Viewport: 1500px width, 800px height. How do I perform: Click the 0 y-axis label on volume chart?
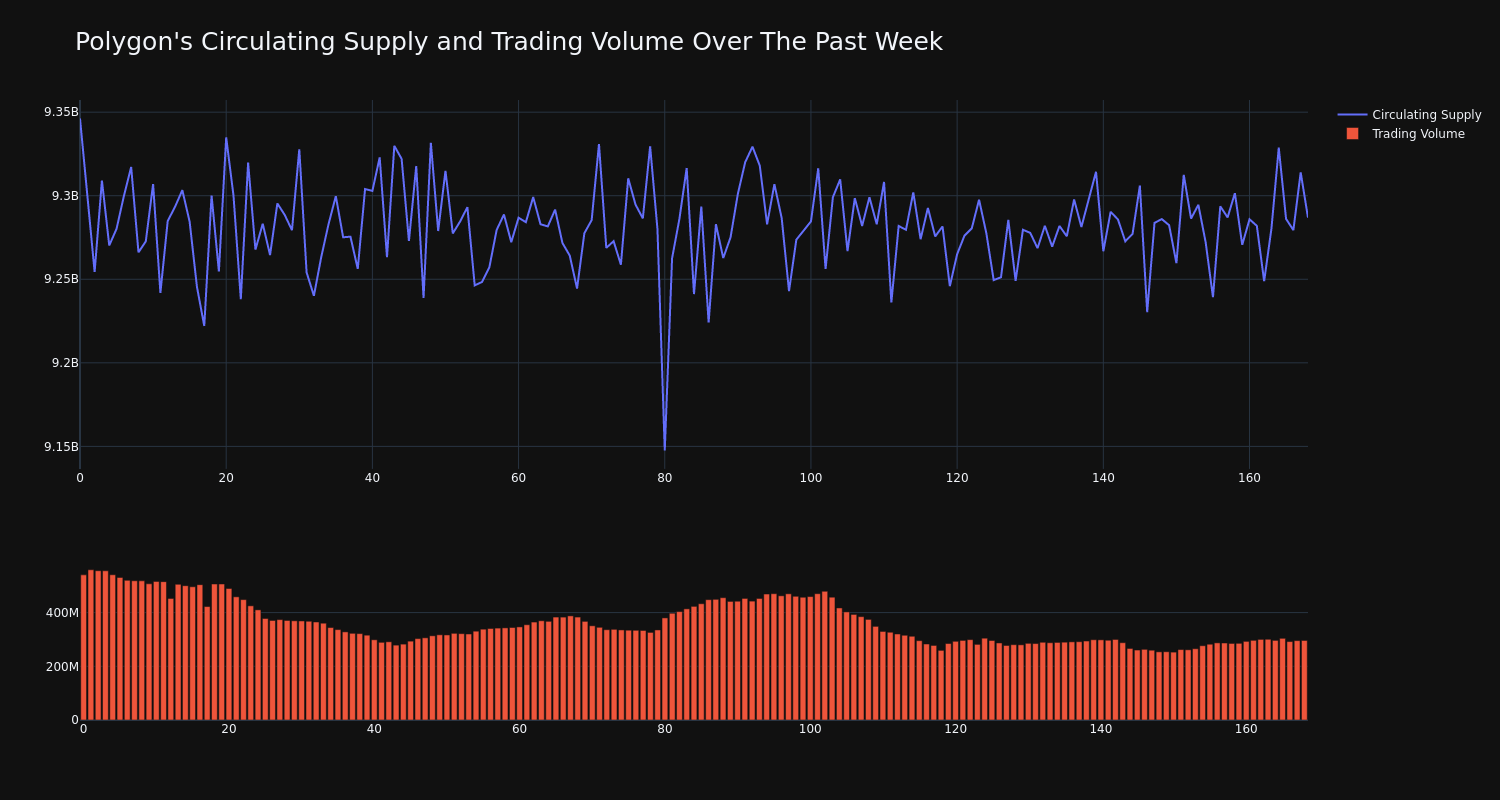pos(75,720)
